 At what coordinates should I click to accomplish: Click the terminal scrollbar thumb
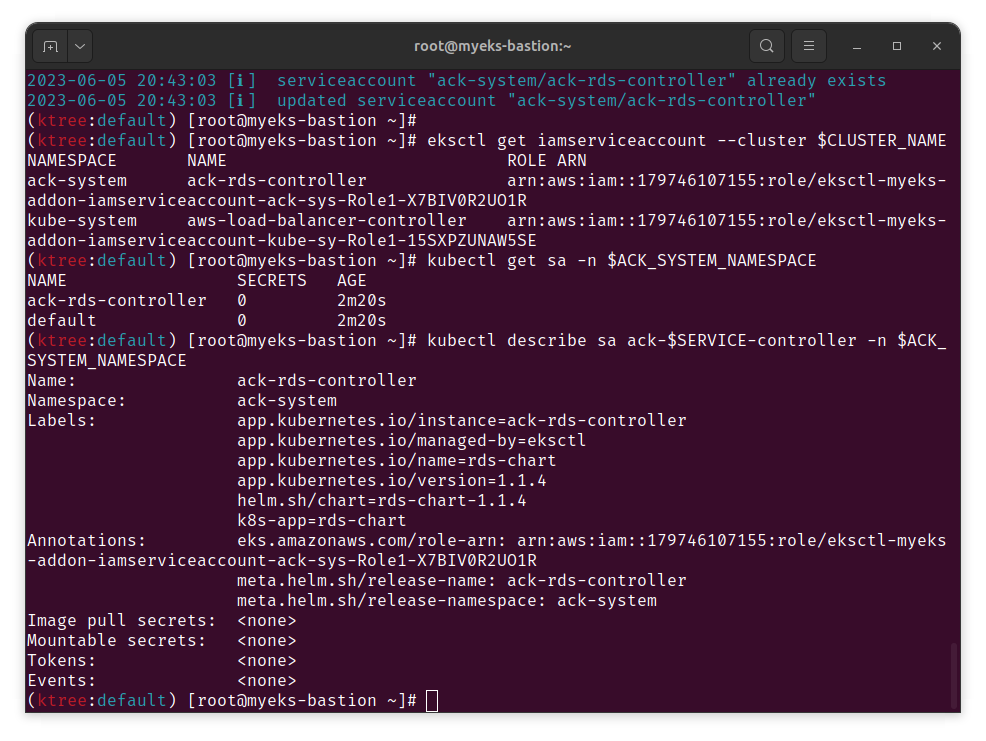pos(954,676)
